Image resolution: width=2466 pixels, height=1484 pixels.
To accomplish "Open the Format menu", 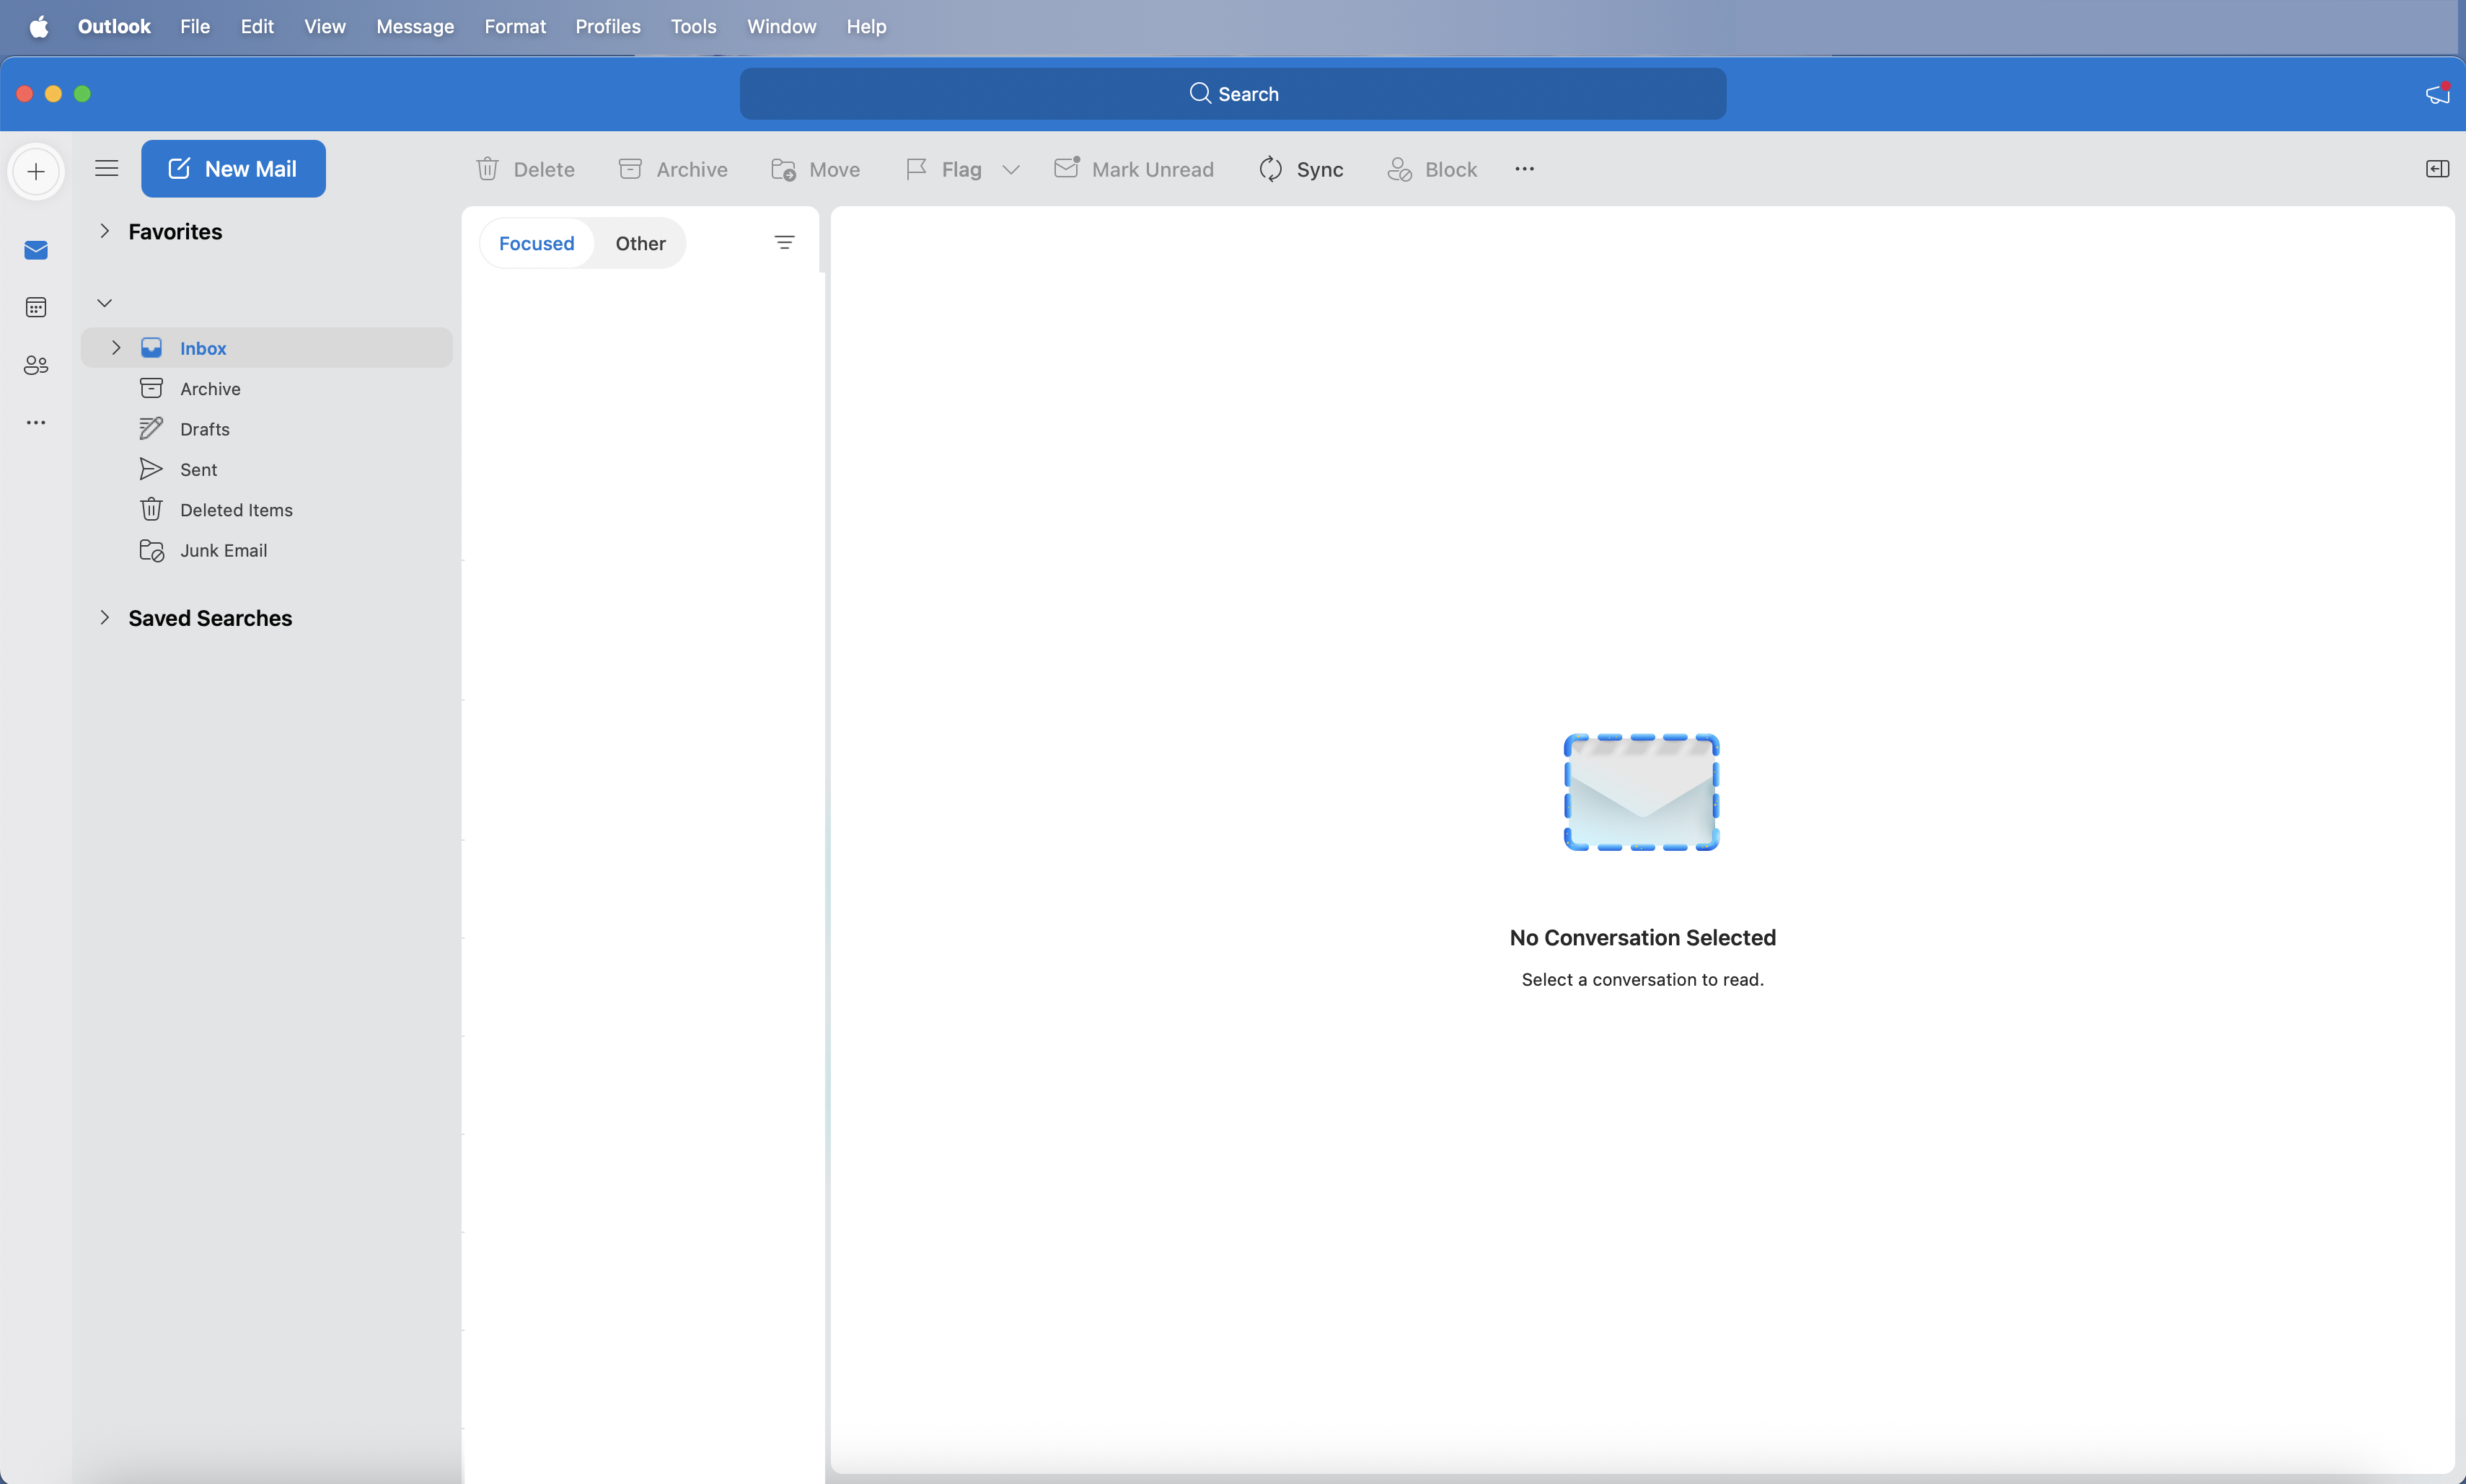I will pos(515,27).
